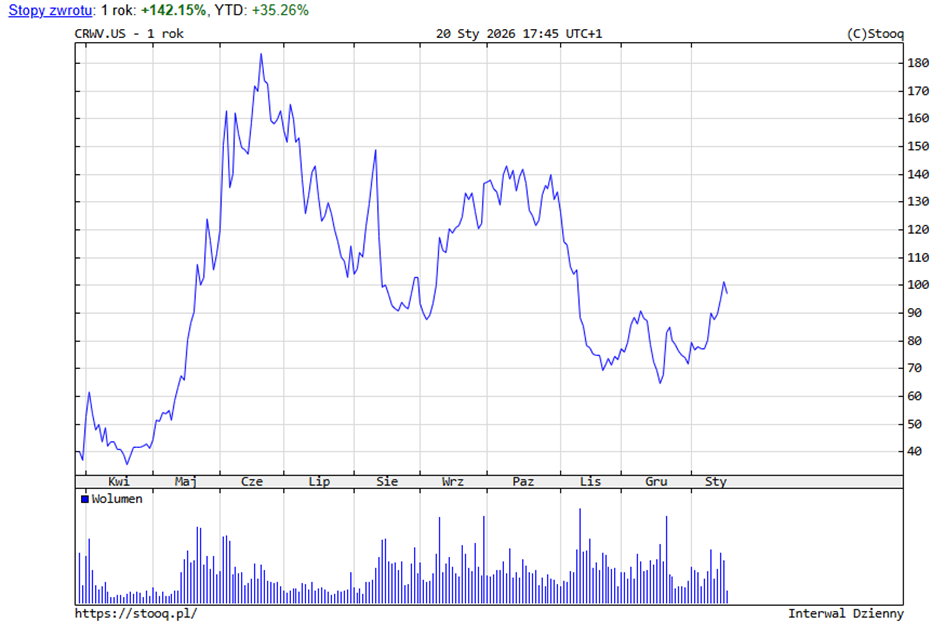Image resolution: width=945 pixels, height=636 pixels.
Task: Select the Paz month axis label
Action: [523, 482]
